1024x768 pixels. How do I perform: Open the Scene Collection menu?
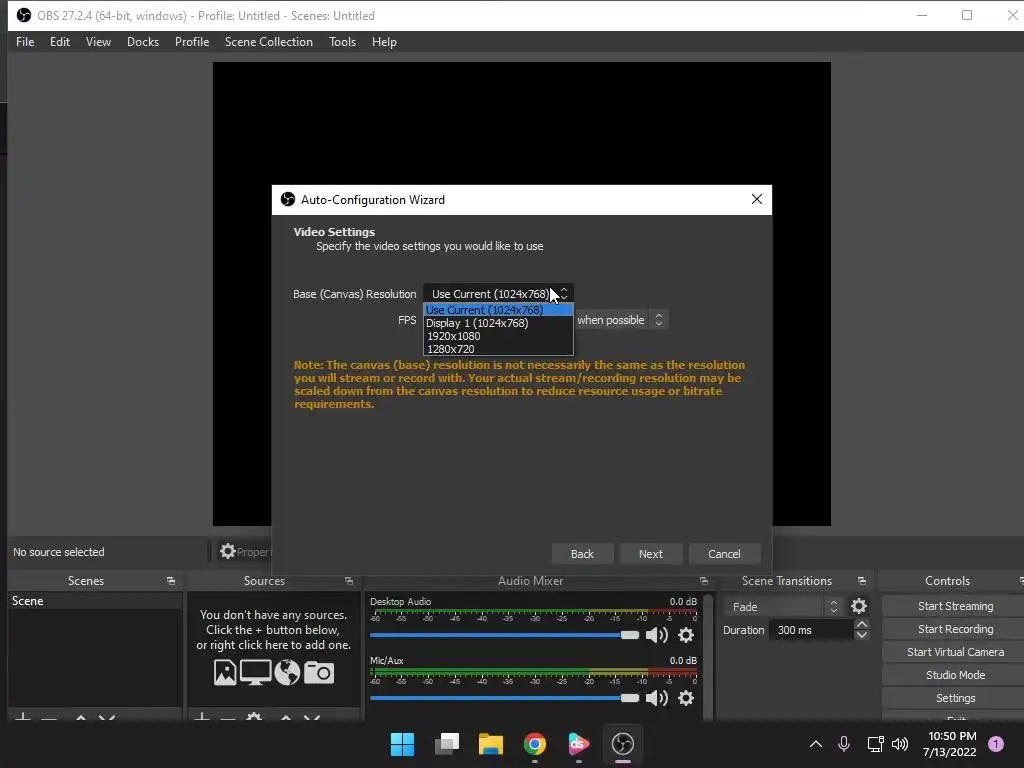(x=268, y=42)
